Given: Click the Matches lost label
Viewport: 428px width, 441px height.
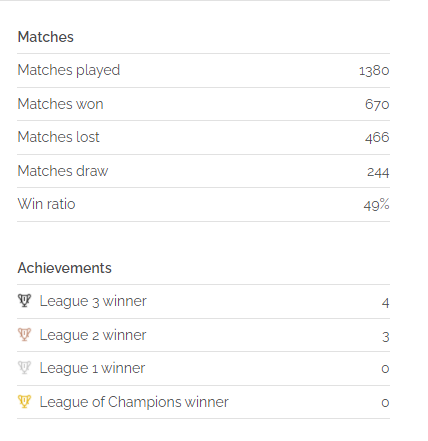Looking at the screenshot, I should click(58, 137).
